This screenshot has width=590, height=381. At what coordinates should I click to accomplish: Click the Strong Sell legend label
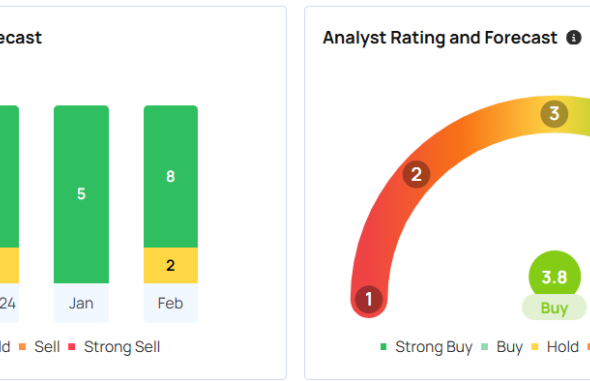point(122,347)
